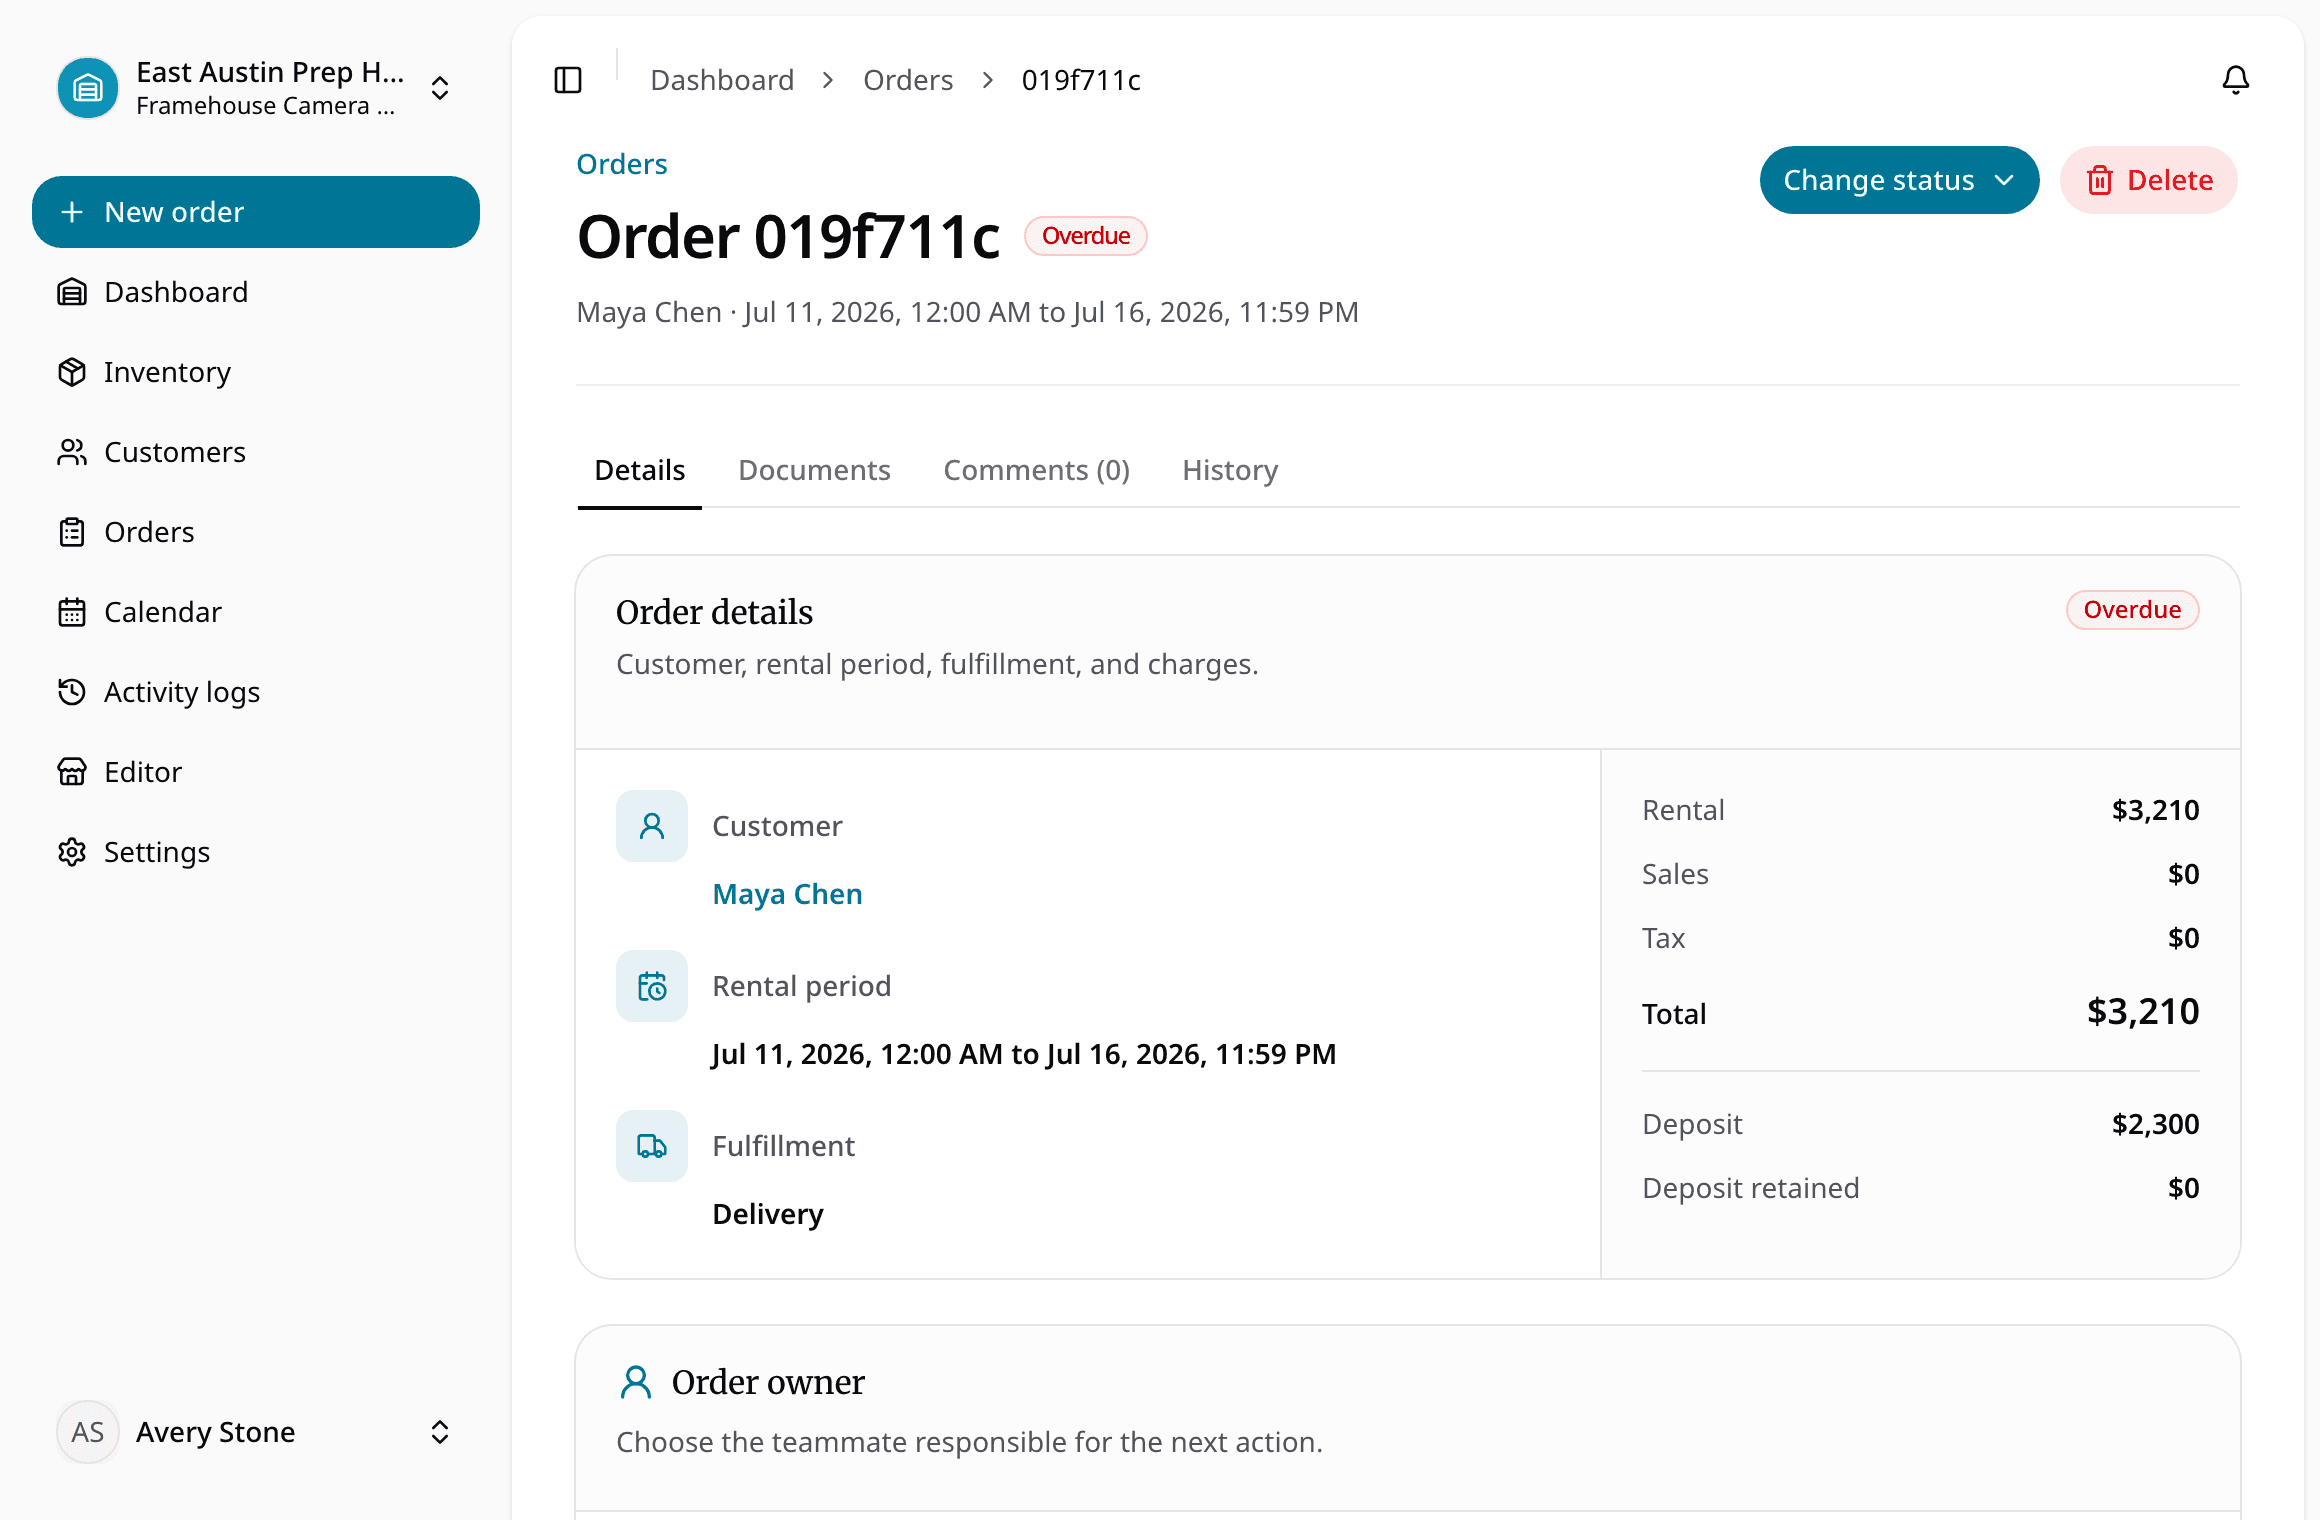Click the 019f711c breadcrumb
2320x1520 pixels.
(1081, 80)
